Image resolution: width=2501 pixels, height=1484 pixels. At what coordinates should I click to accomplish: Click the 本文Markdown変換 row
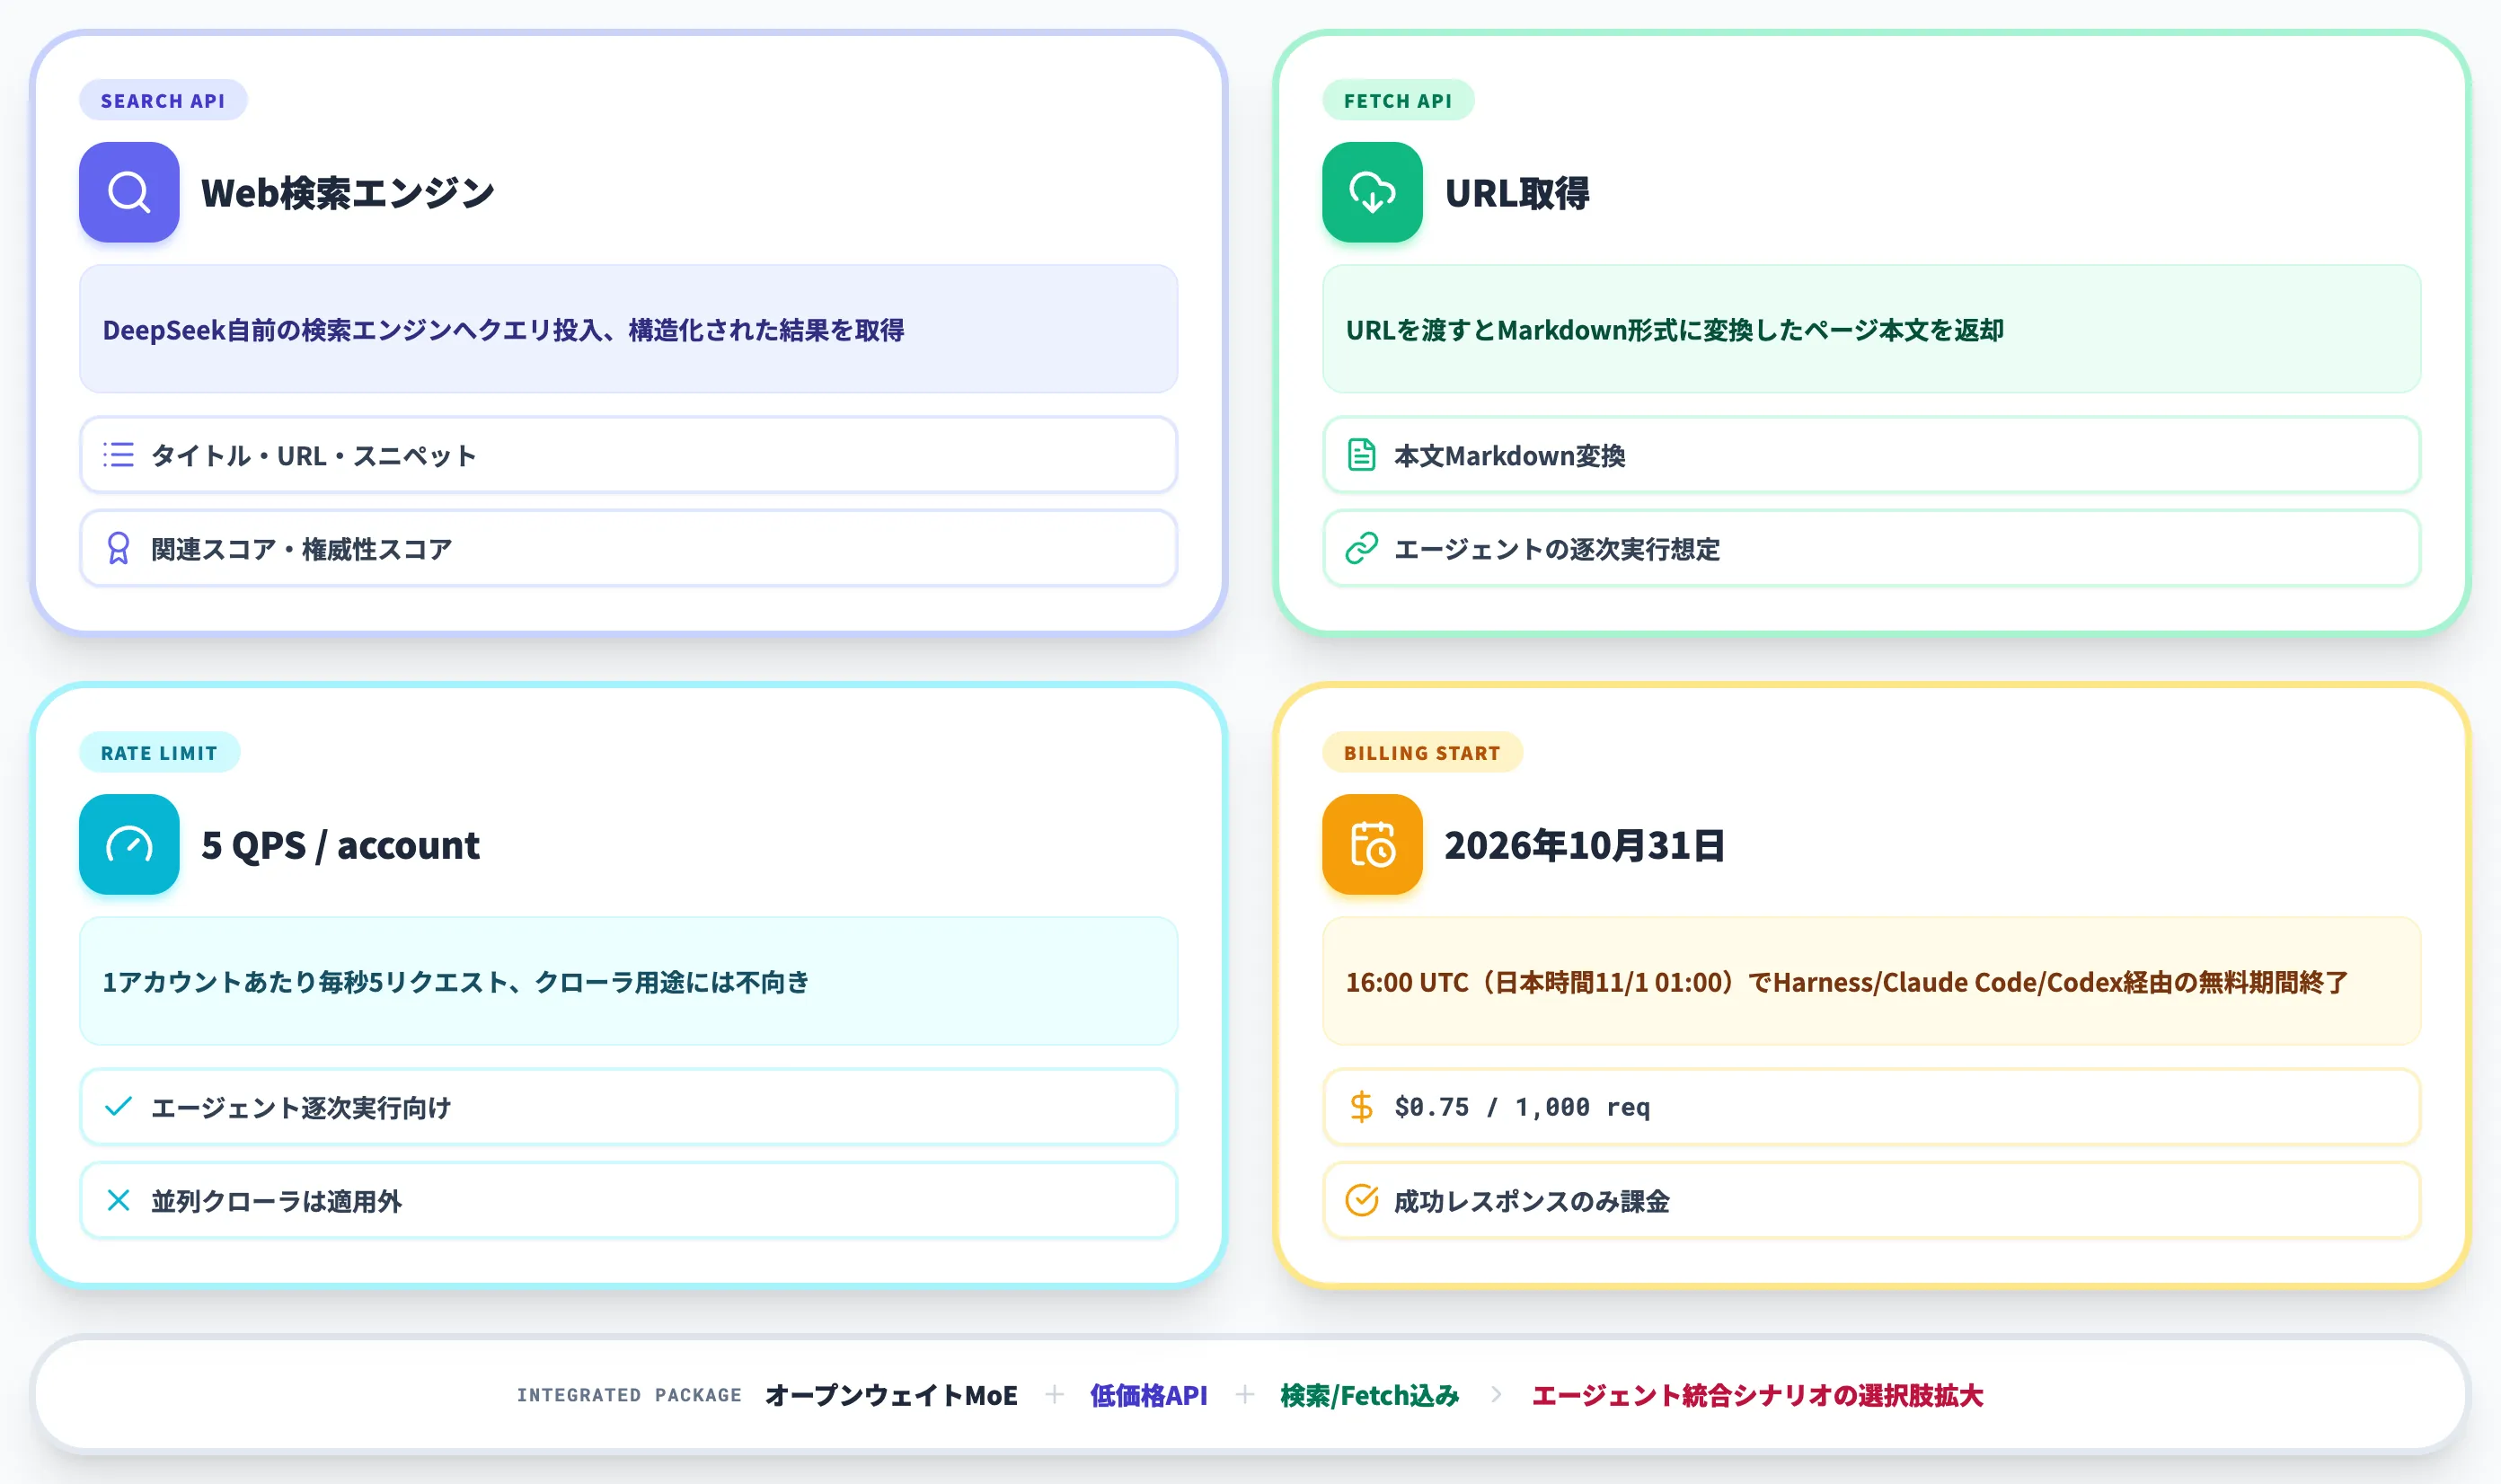tap(1871, 455)
